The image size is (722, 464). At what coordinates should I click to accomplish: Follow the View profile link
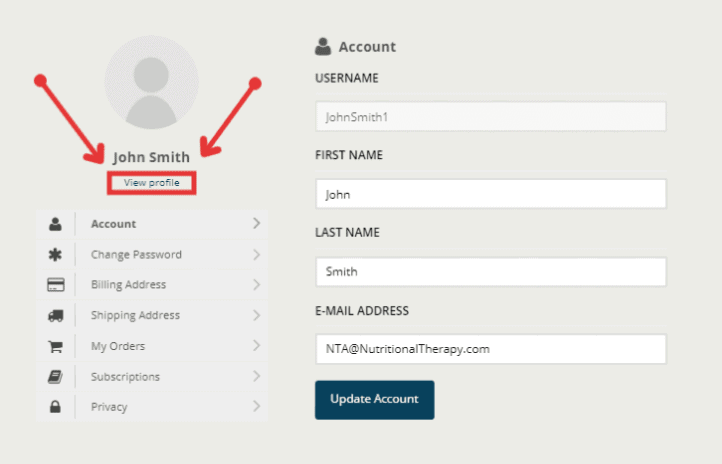click(151, 183)
